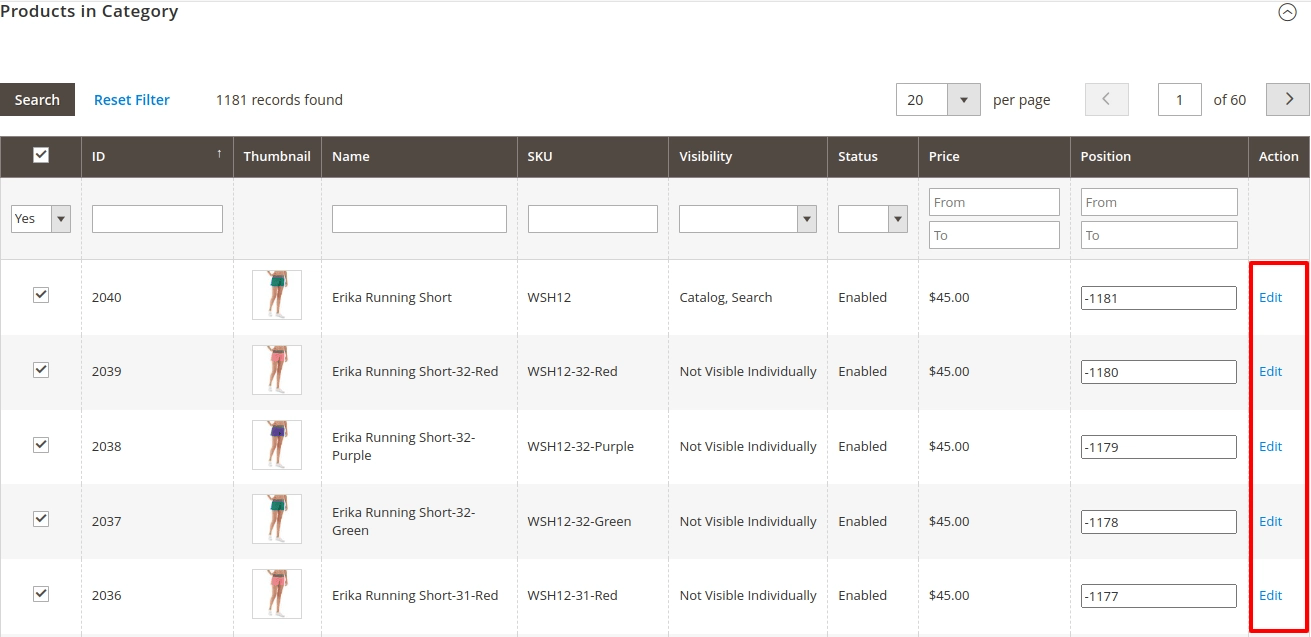Screen dimensions: 1311x637
Task: Click Edit for product WSH12-32-Red
Action: click(x=1270, y=371)
